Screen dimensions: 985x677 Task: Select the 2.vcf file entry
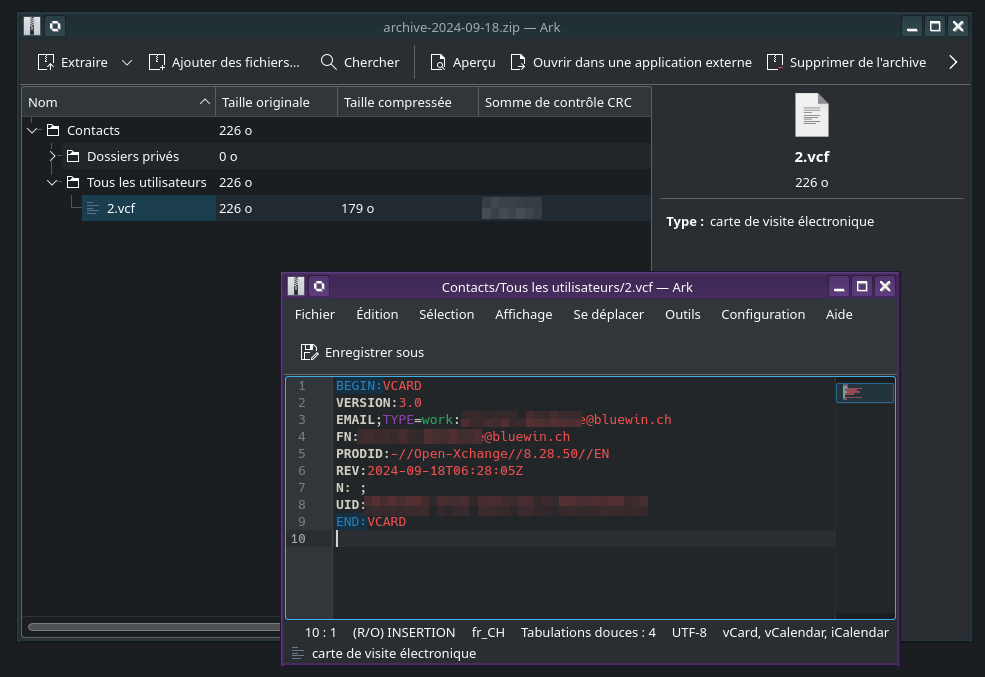(x=120, y=208)
